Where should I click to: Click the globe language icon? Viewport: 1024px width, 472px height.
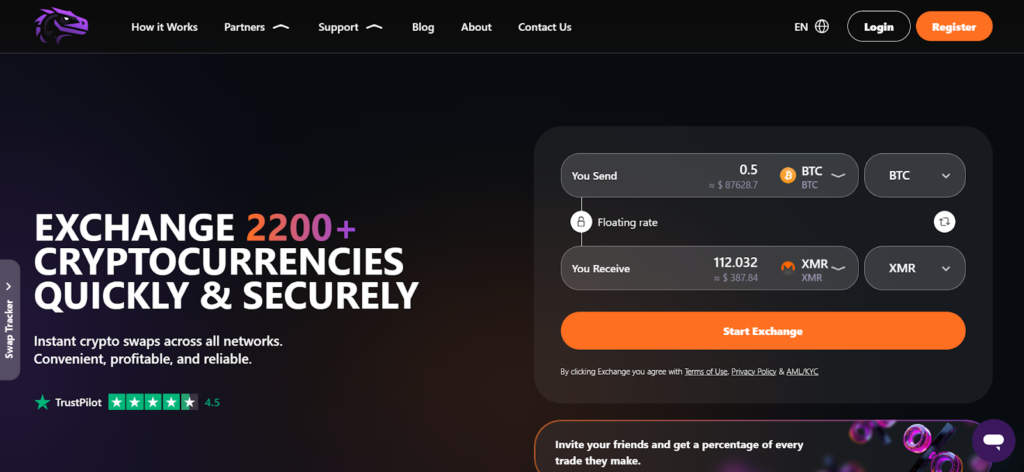point(822,27)
